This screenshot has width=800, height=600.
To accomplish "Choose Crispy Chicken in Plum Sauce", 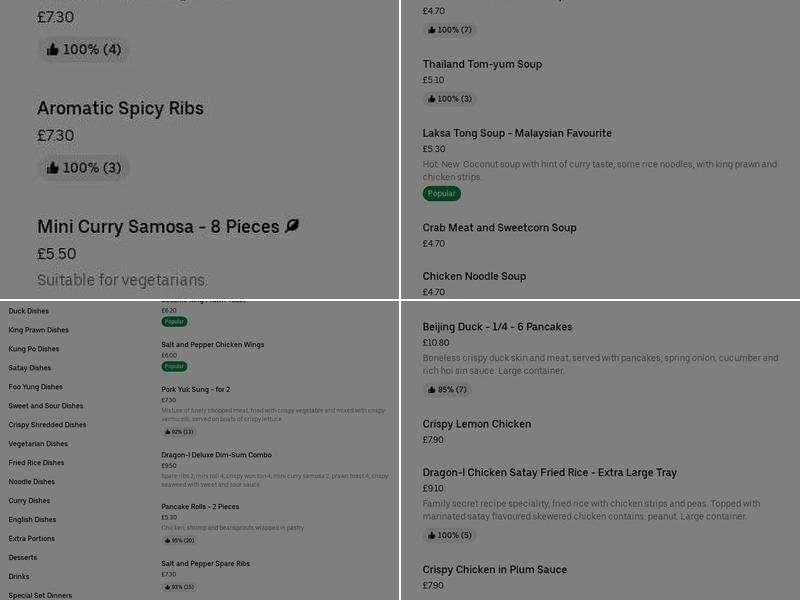I will [x=494, y=570].
